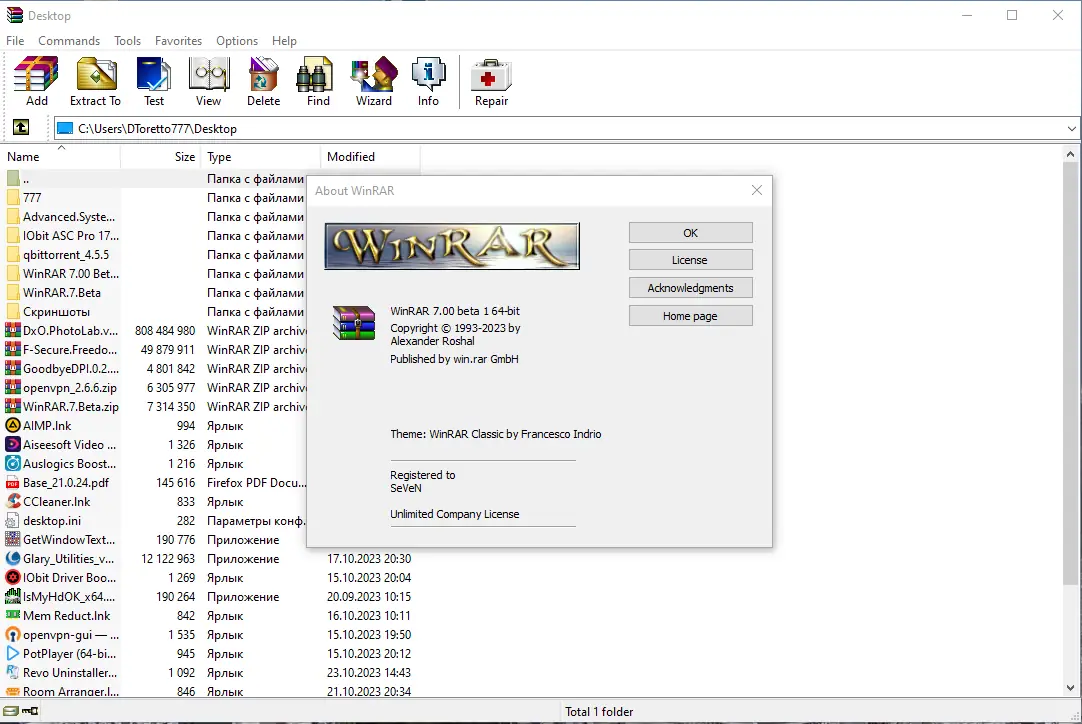Viewport: 1082px width, 724px height.
Task: Select the DxO.PhotoLab archive icon
Action: point(12,331)
